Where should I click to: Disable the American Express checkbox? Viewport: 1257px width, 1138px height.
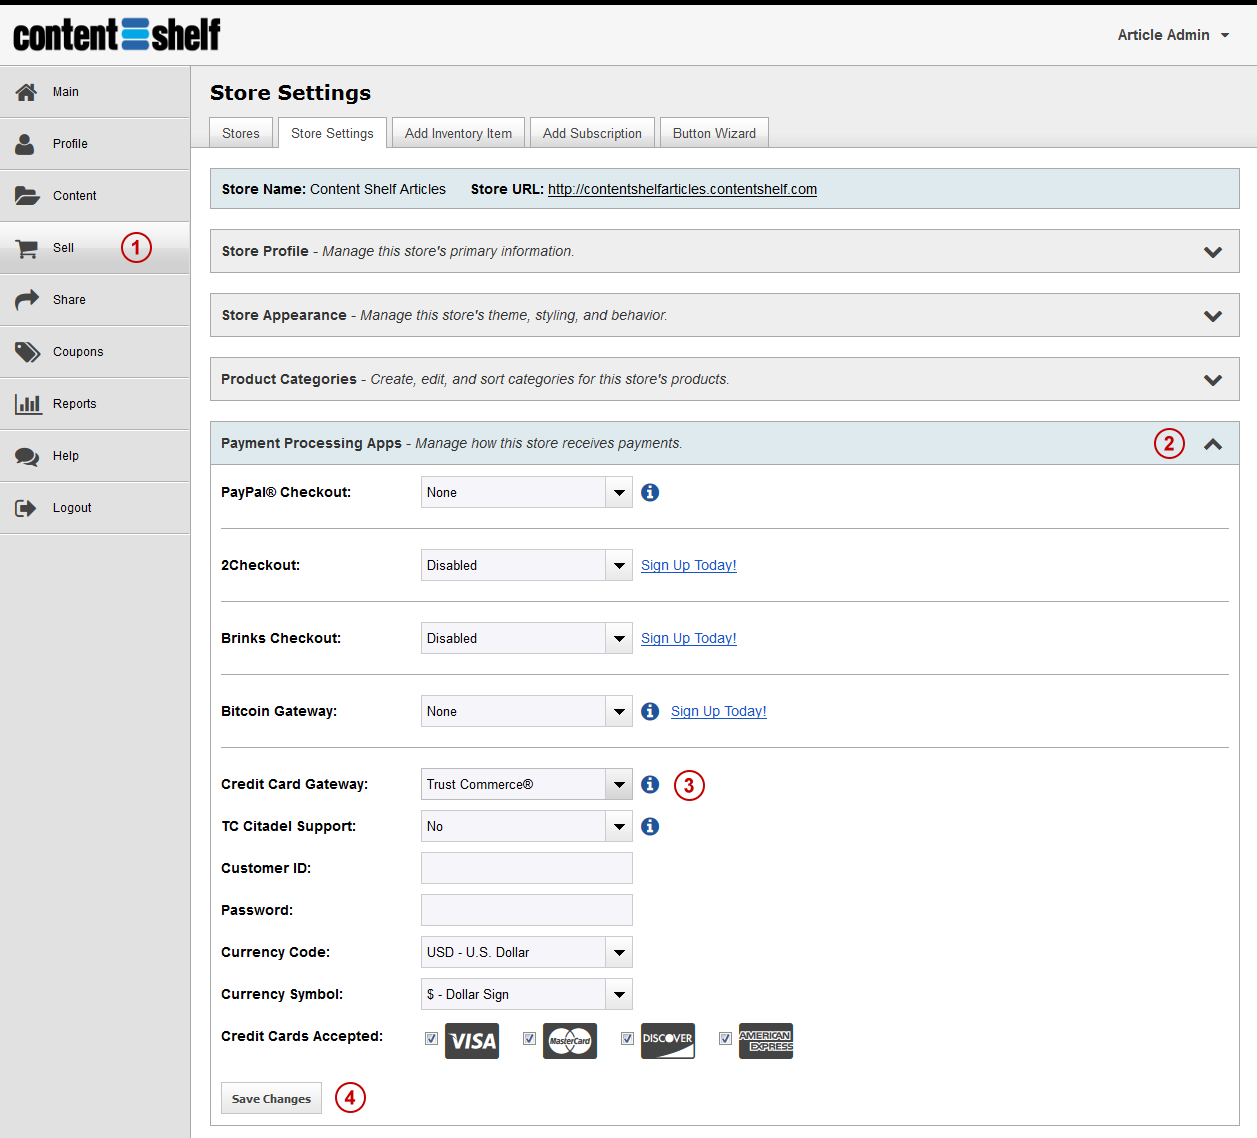(725, 1039)
